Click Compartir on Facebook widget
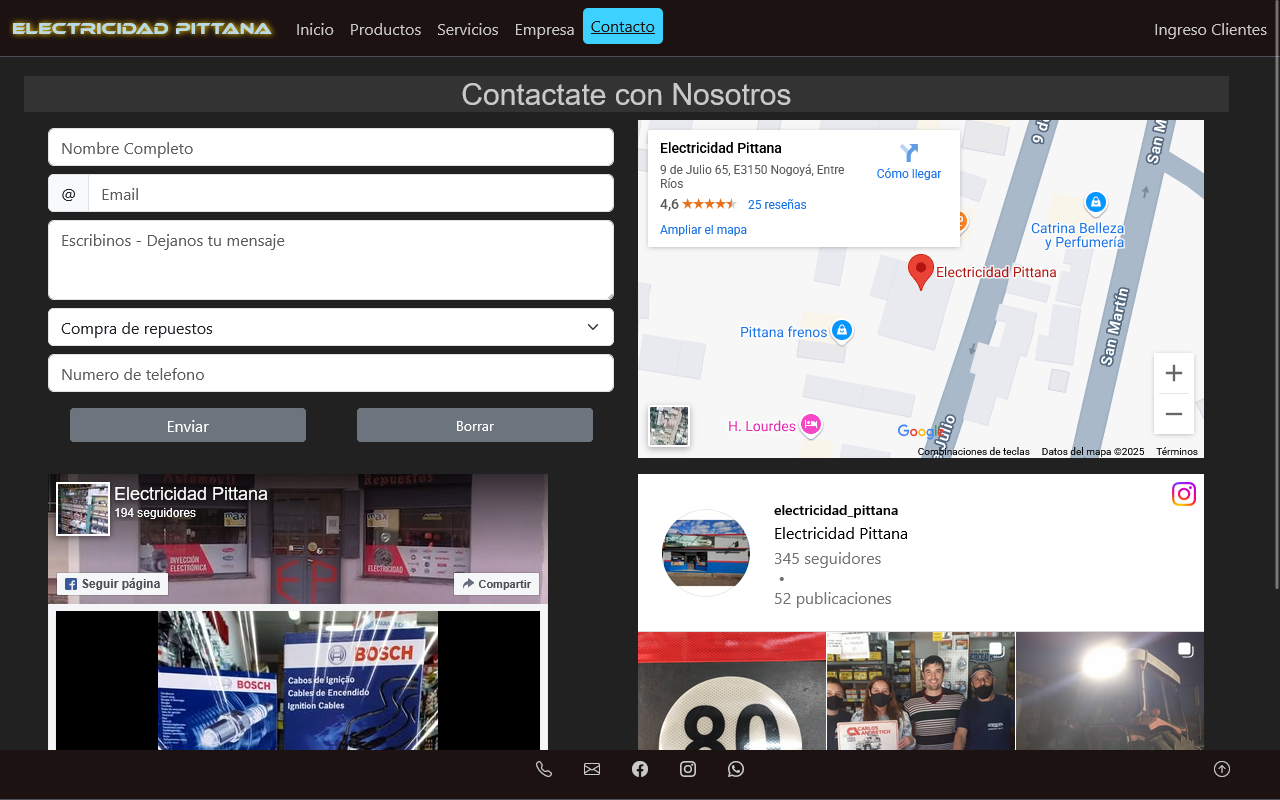Image resolution: width=1280 pixels, height=800 pixels. click(496, 584)
